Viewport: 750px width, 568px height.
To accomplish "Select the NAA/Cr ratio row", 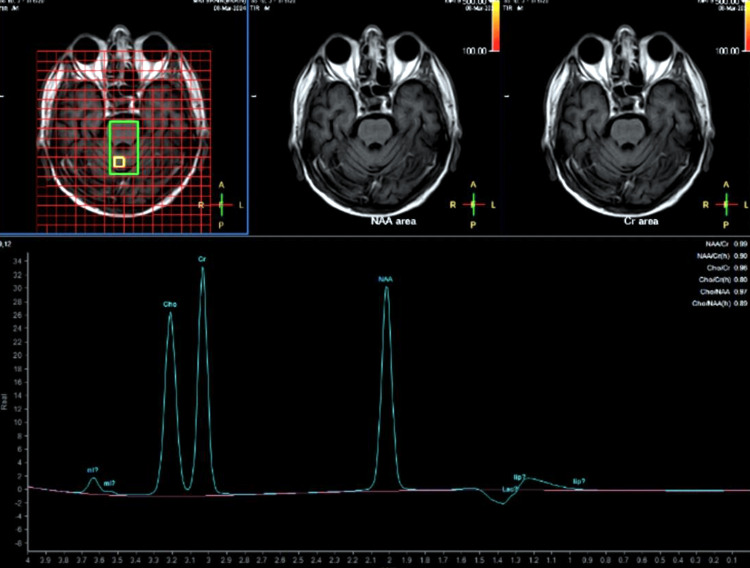I will point(727,244).
